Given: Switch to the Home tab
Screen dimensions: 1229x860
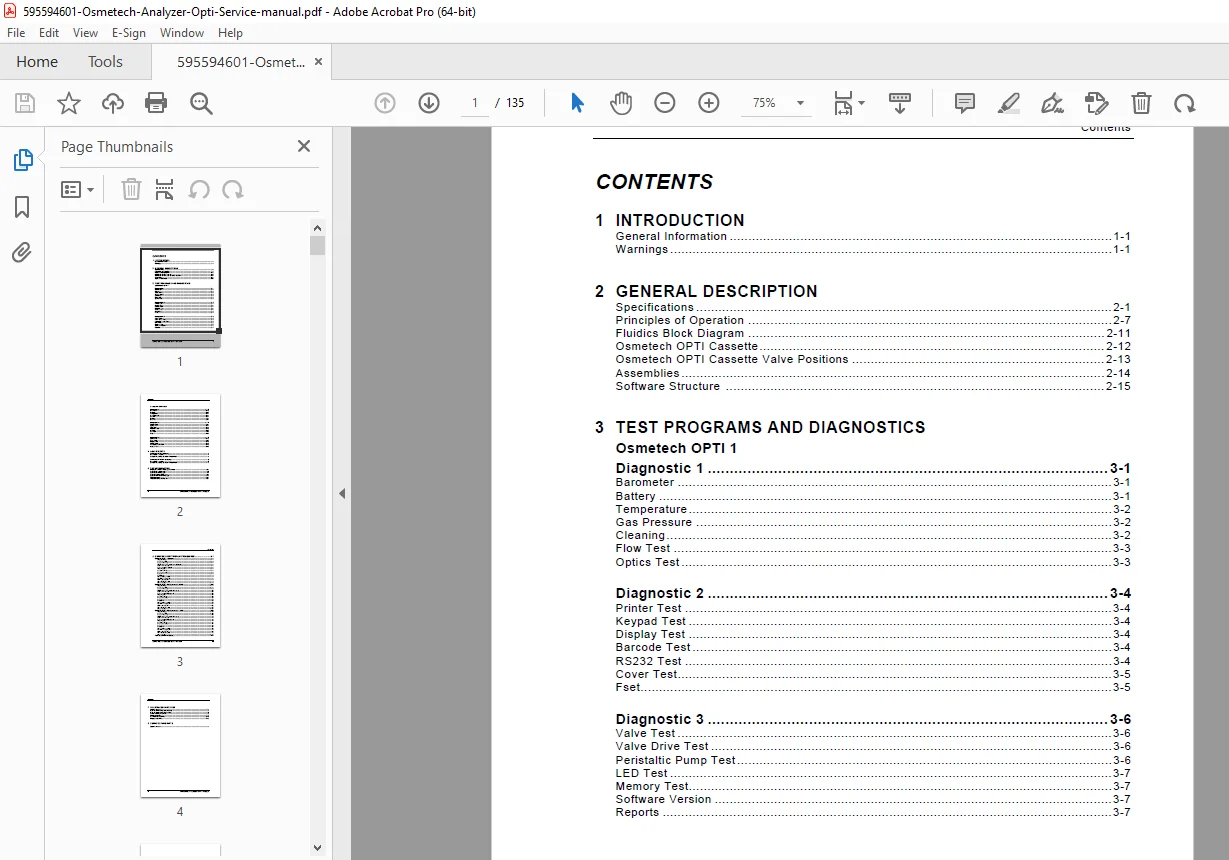Looking at the screenshot, I should pyautogui.click(x=37, y=62).
